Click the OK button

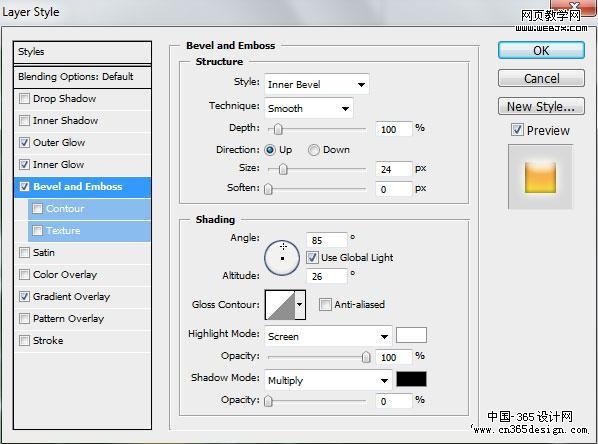coord(541,50)
